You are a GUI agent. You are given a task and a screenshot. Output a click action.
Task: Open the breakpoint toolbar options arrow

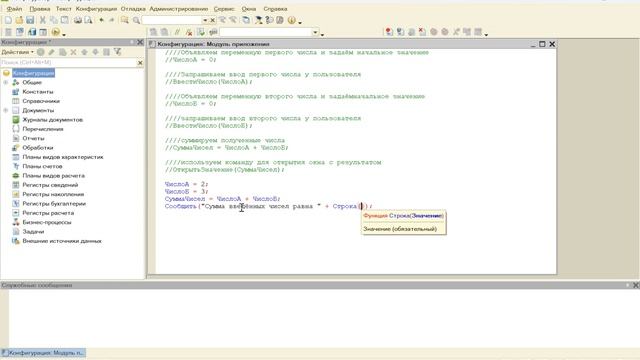click(x=486, y=34)
